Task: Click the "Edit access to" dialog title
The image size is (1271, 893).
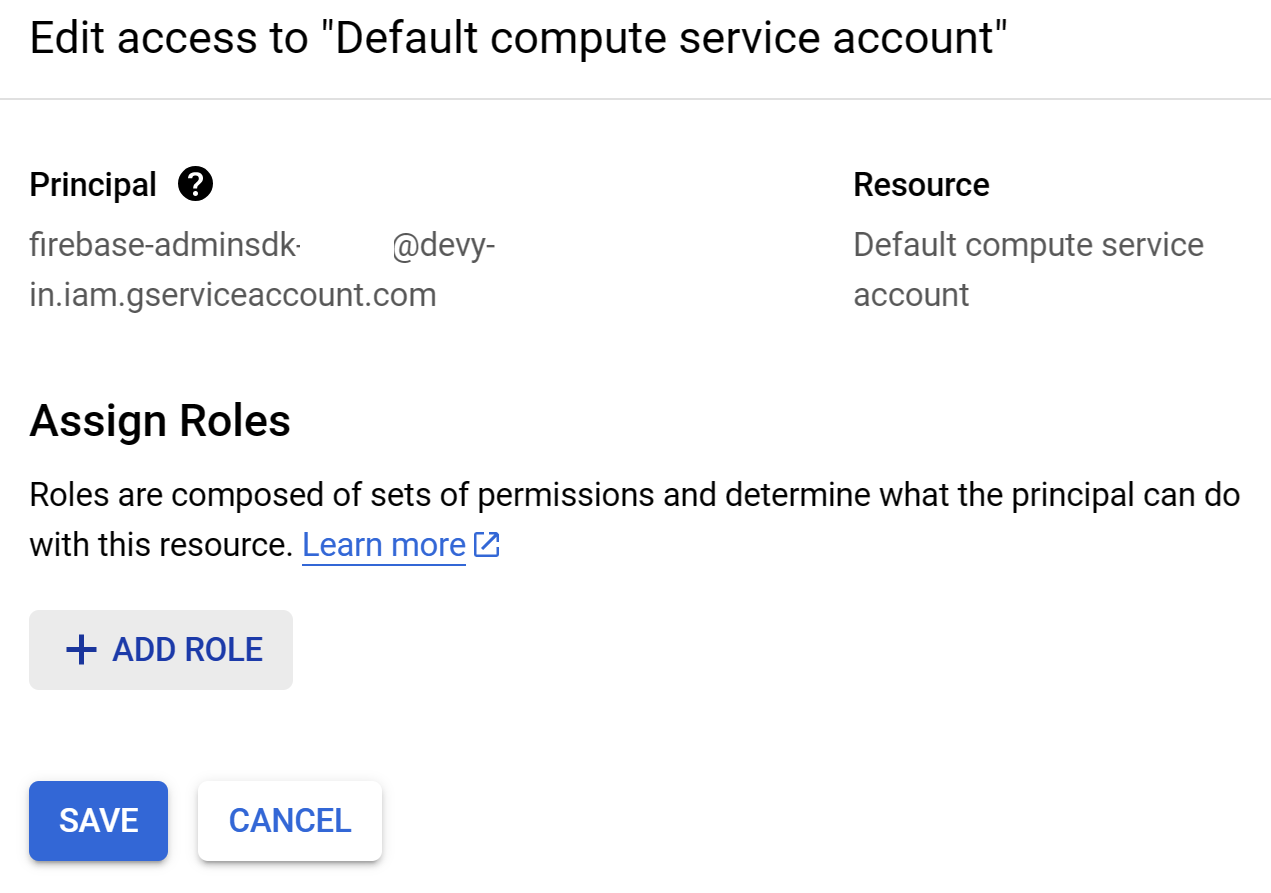Action: tap(518, 38)
